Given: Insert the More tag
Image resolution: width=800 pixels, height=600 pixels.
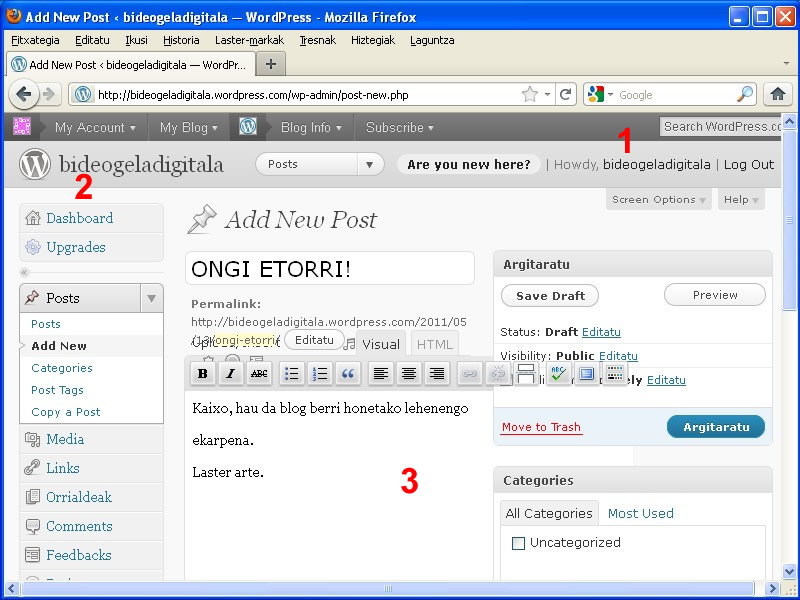Looking at the screenshot, I should click(526, 374).
